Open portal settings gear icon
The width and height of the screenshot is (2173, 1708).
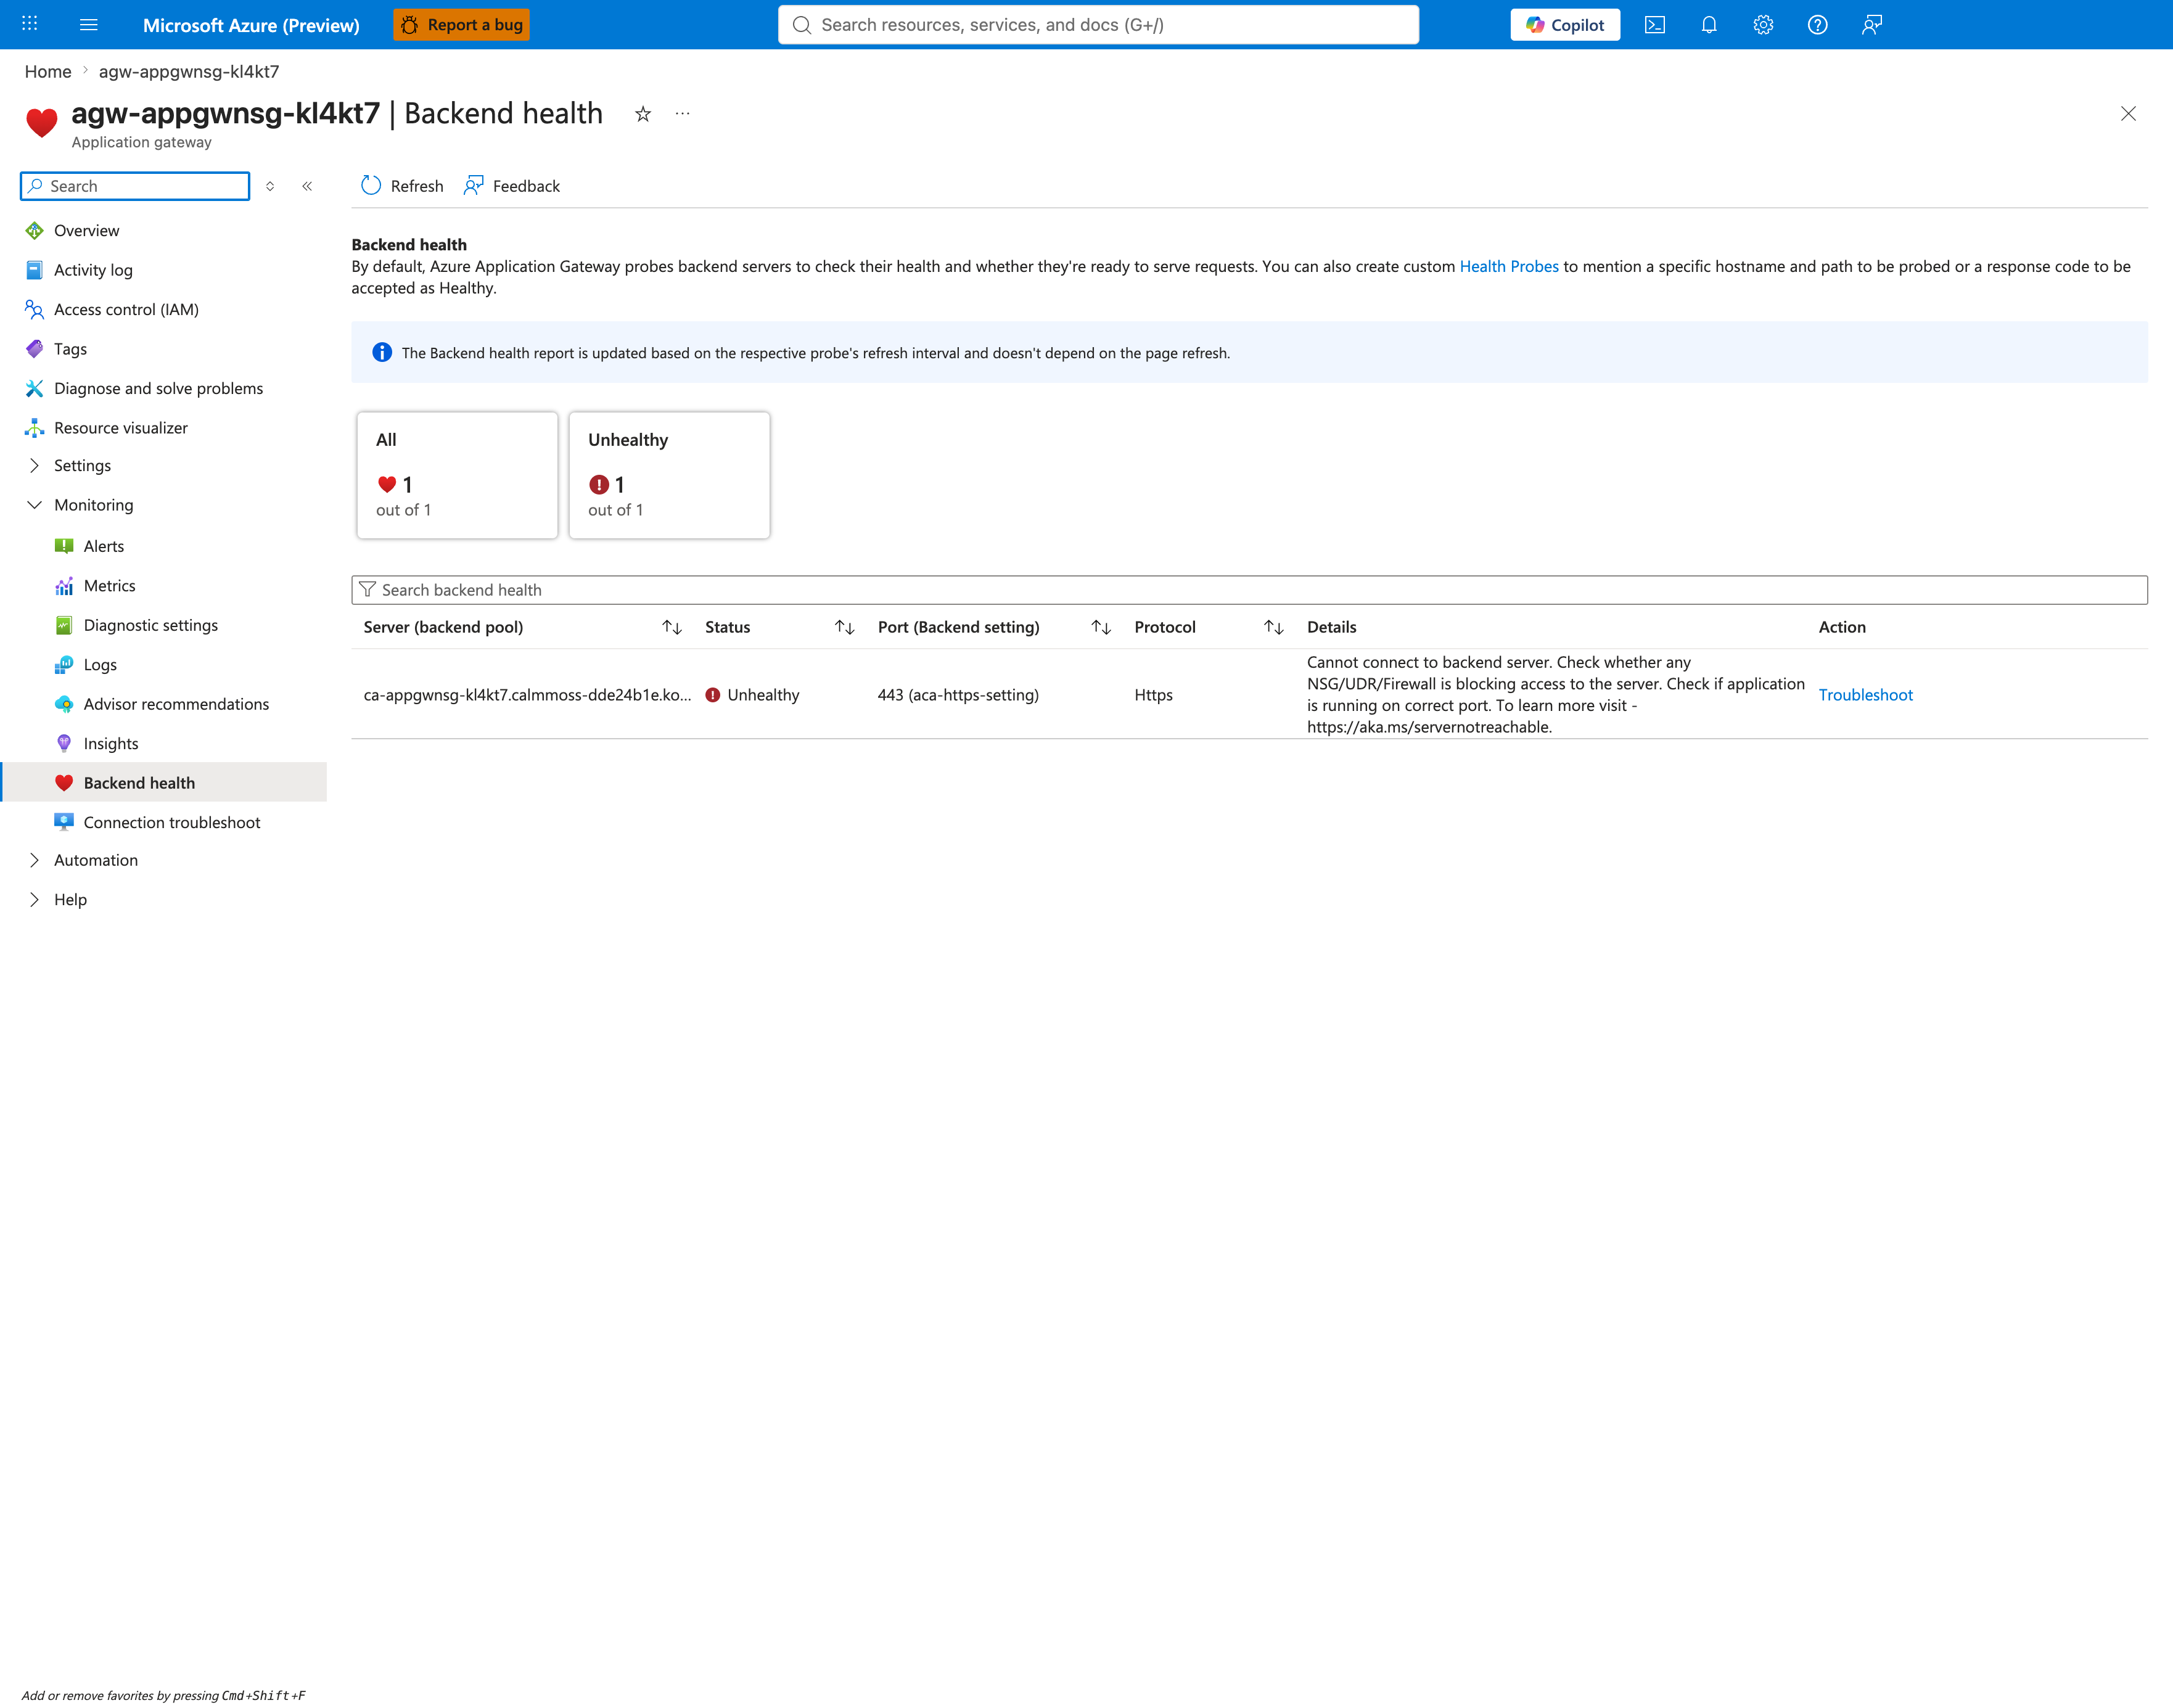[1763, 24]
